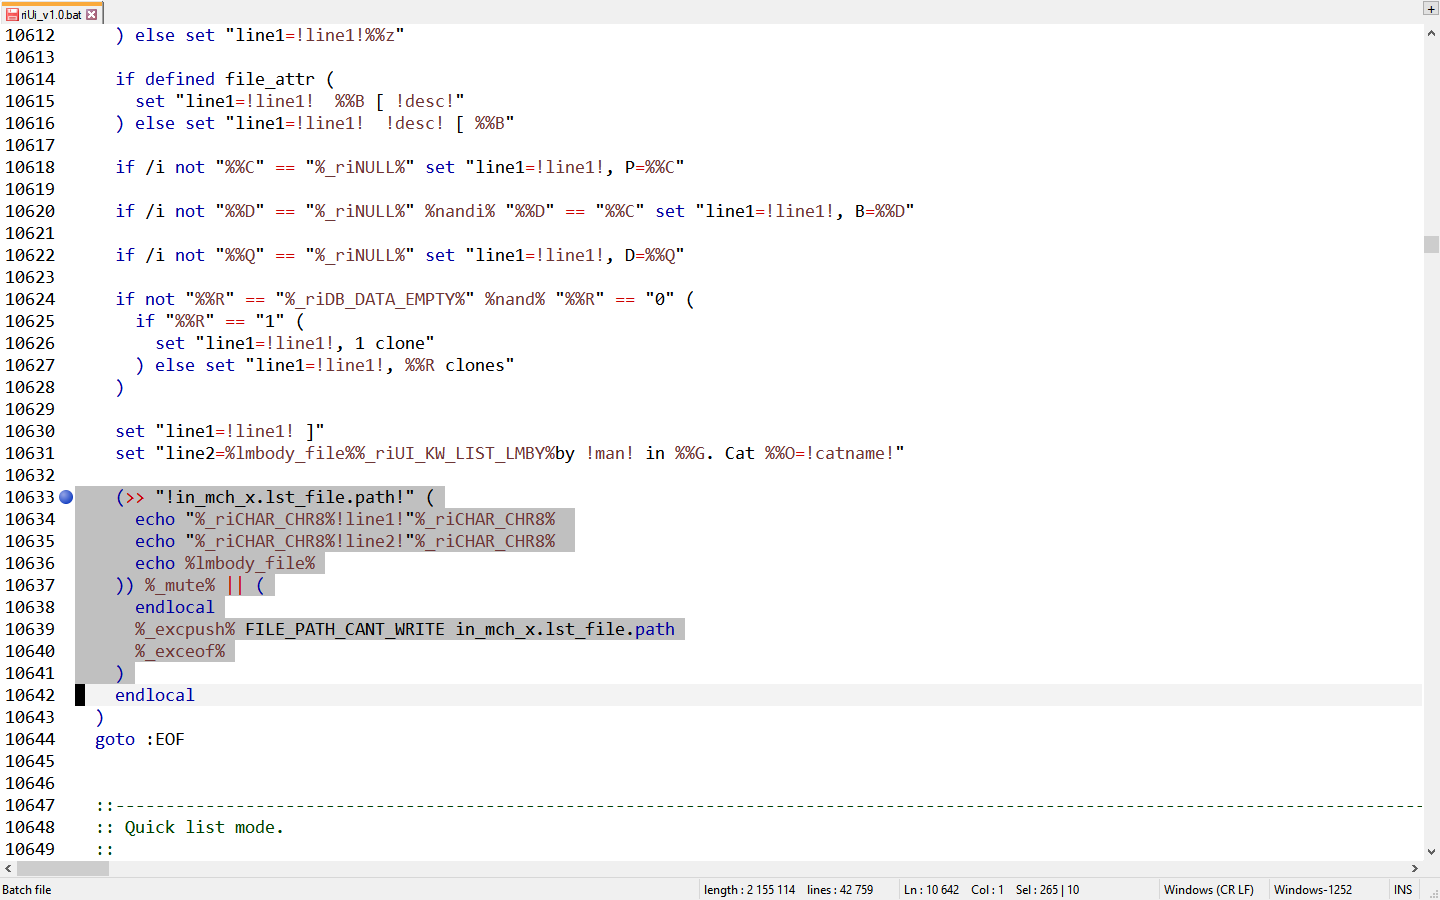The width and height of the screenshot is (1440, 900).
Task: Click 'FILE_PATH_CANT_WRITE' text on line 10639
Action: pyautogui.click(x=345, y=629)
